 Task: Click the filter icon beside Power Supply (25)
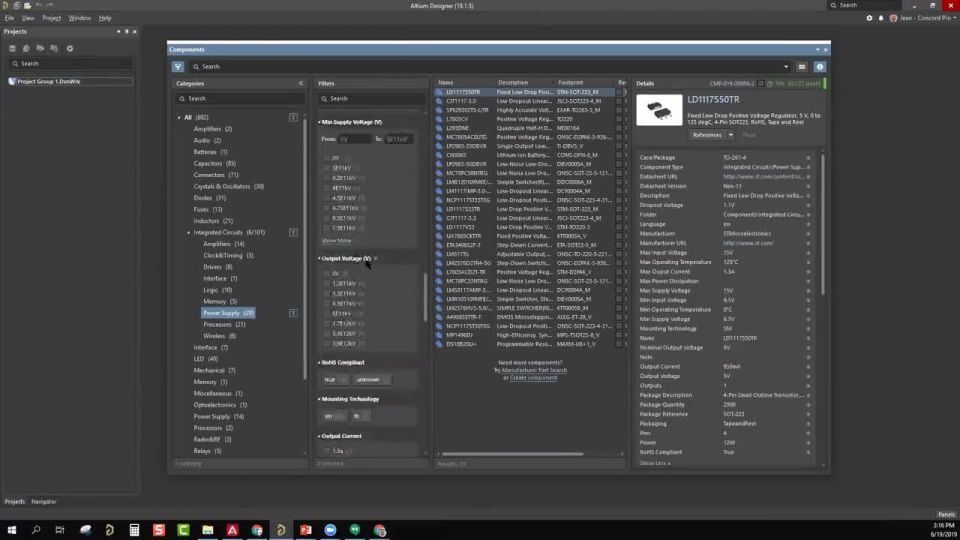(x=293, y=313)
